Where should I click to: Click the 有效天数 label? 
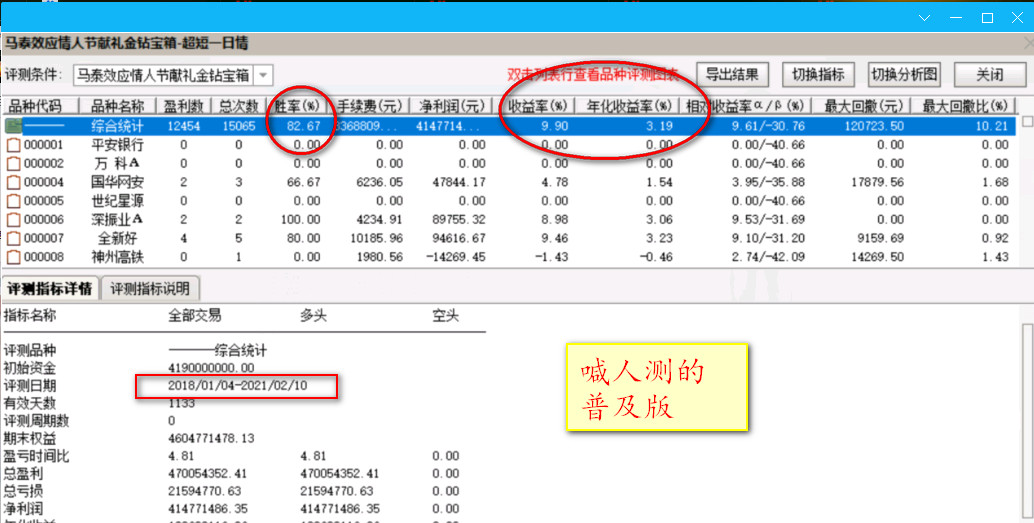(x=30, y=403)
